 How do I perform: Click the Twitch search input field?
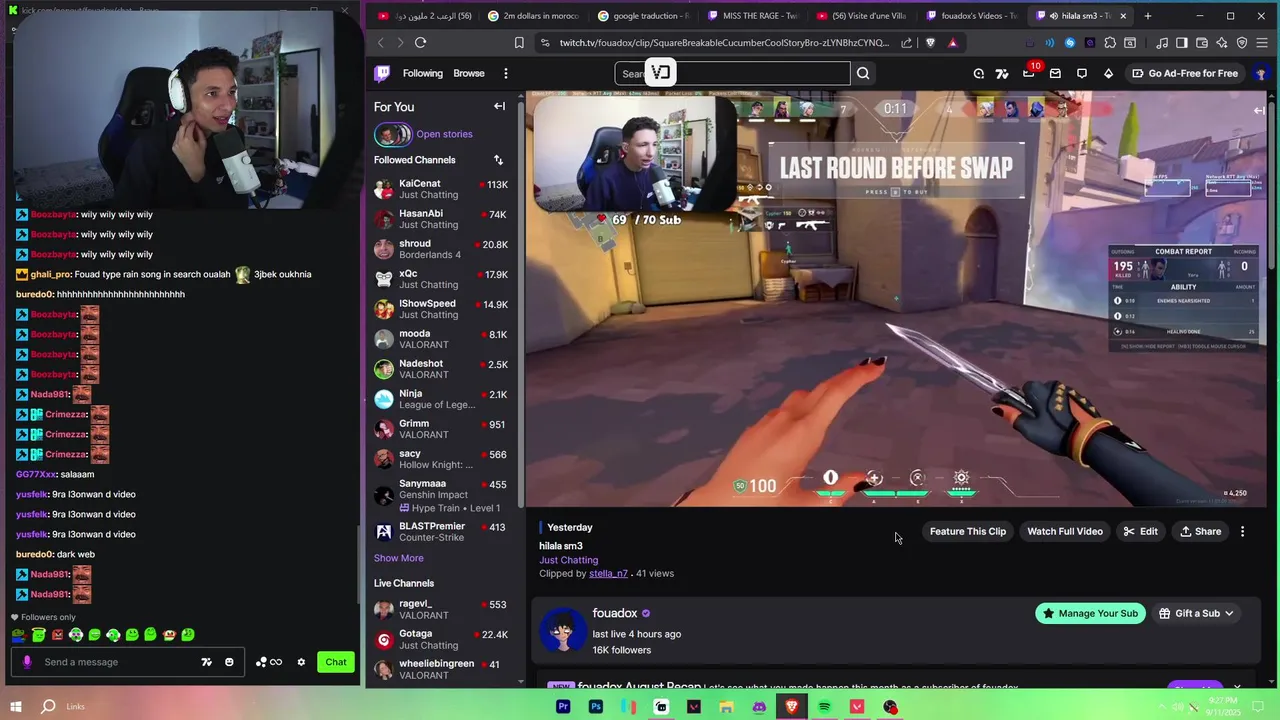[x=732, y=73]
